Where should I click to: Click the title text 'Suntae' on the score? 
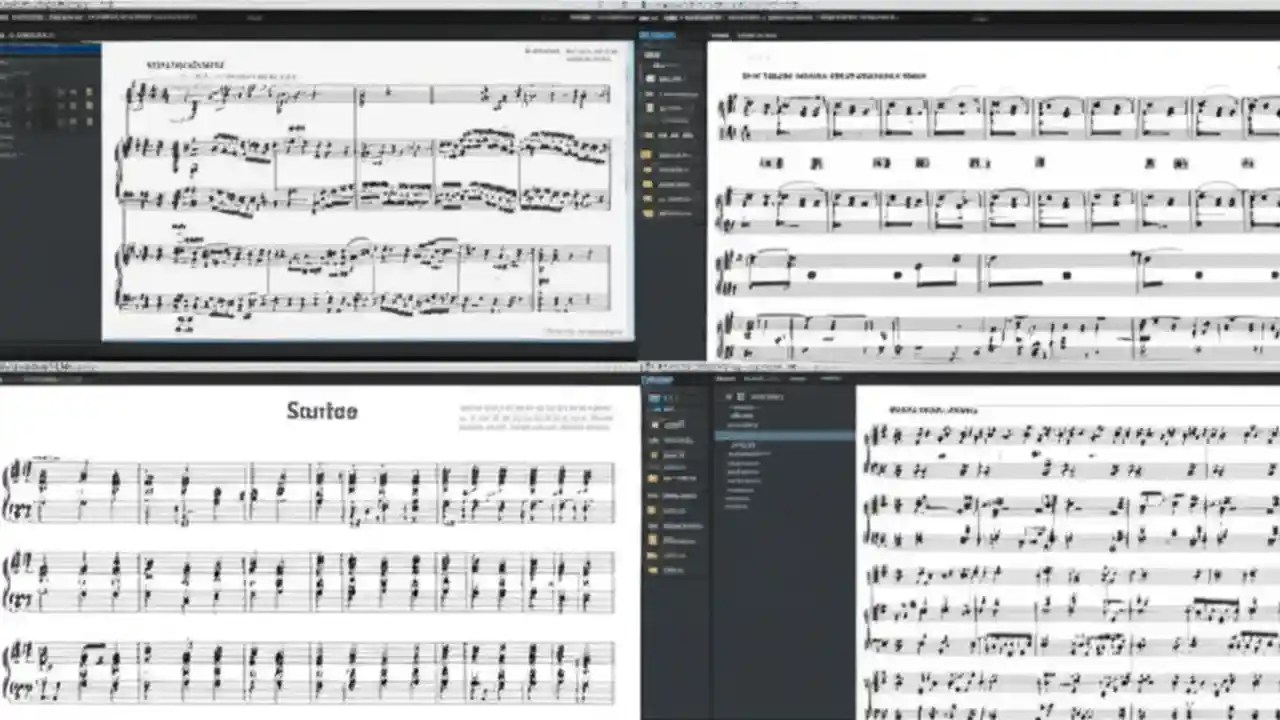point(320,410)
